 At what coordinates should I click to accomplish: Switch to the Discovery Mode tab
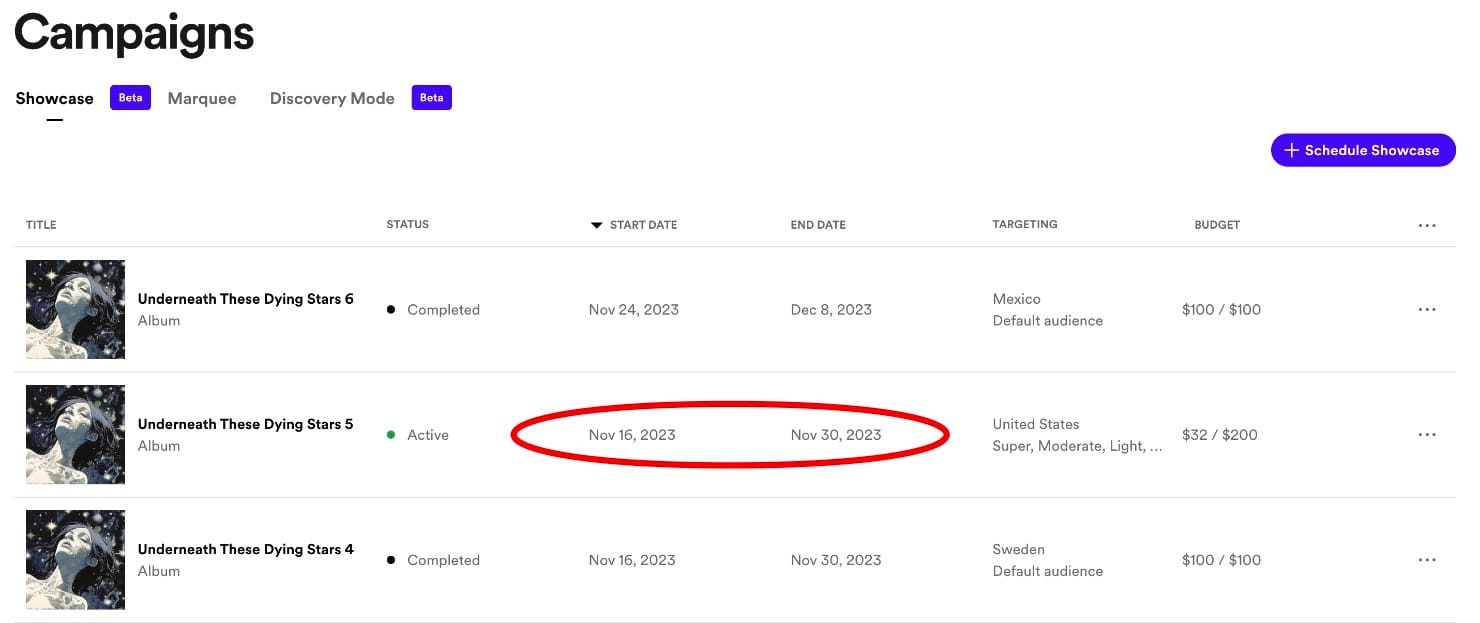[332, 98]
